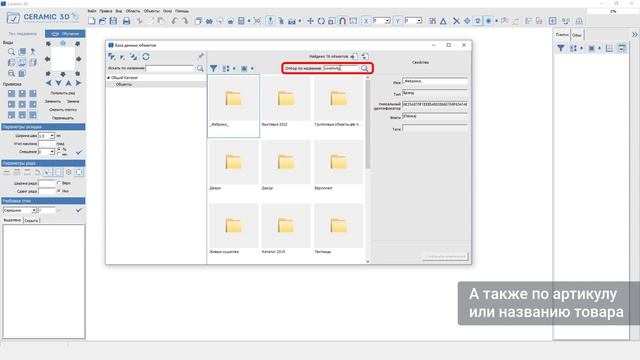640x360 pixels.
Task: Select the мм radio button for Смещение
Action: [59, 154]
